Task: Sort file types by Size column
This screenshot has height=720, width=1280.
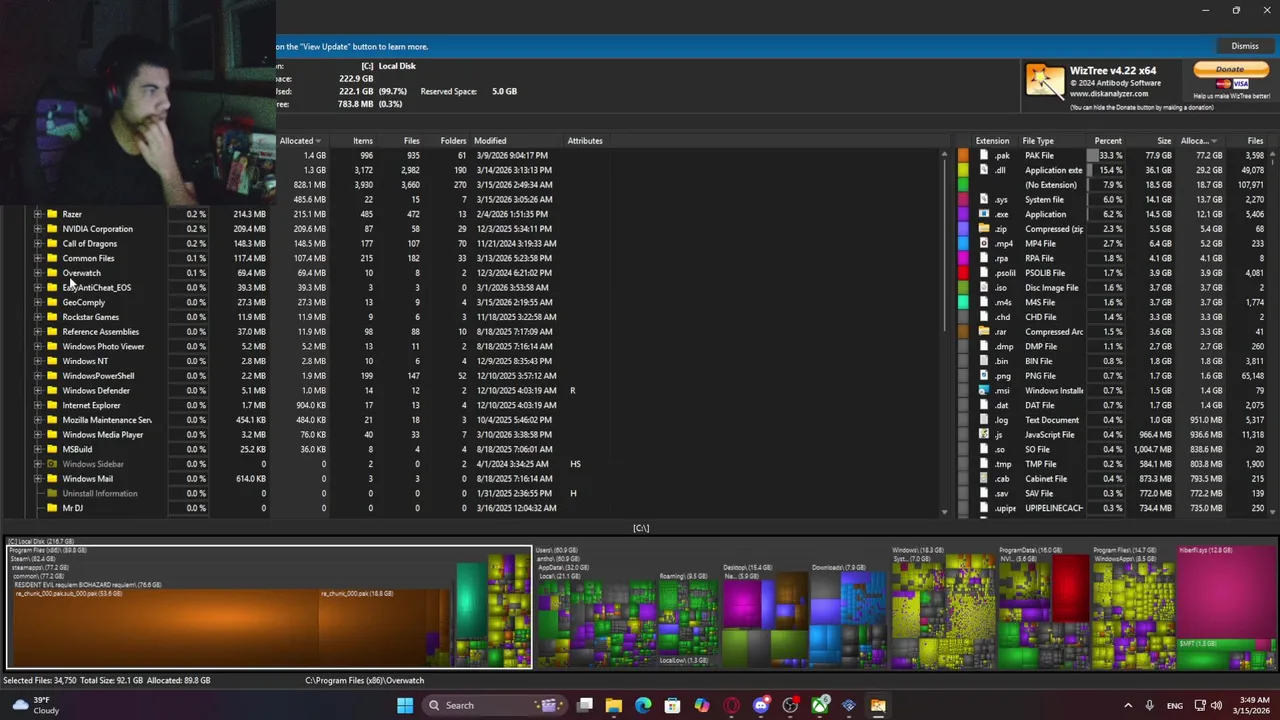Action: (1164, 141)
